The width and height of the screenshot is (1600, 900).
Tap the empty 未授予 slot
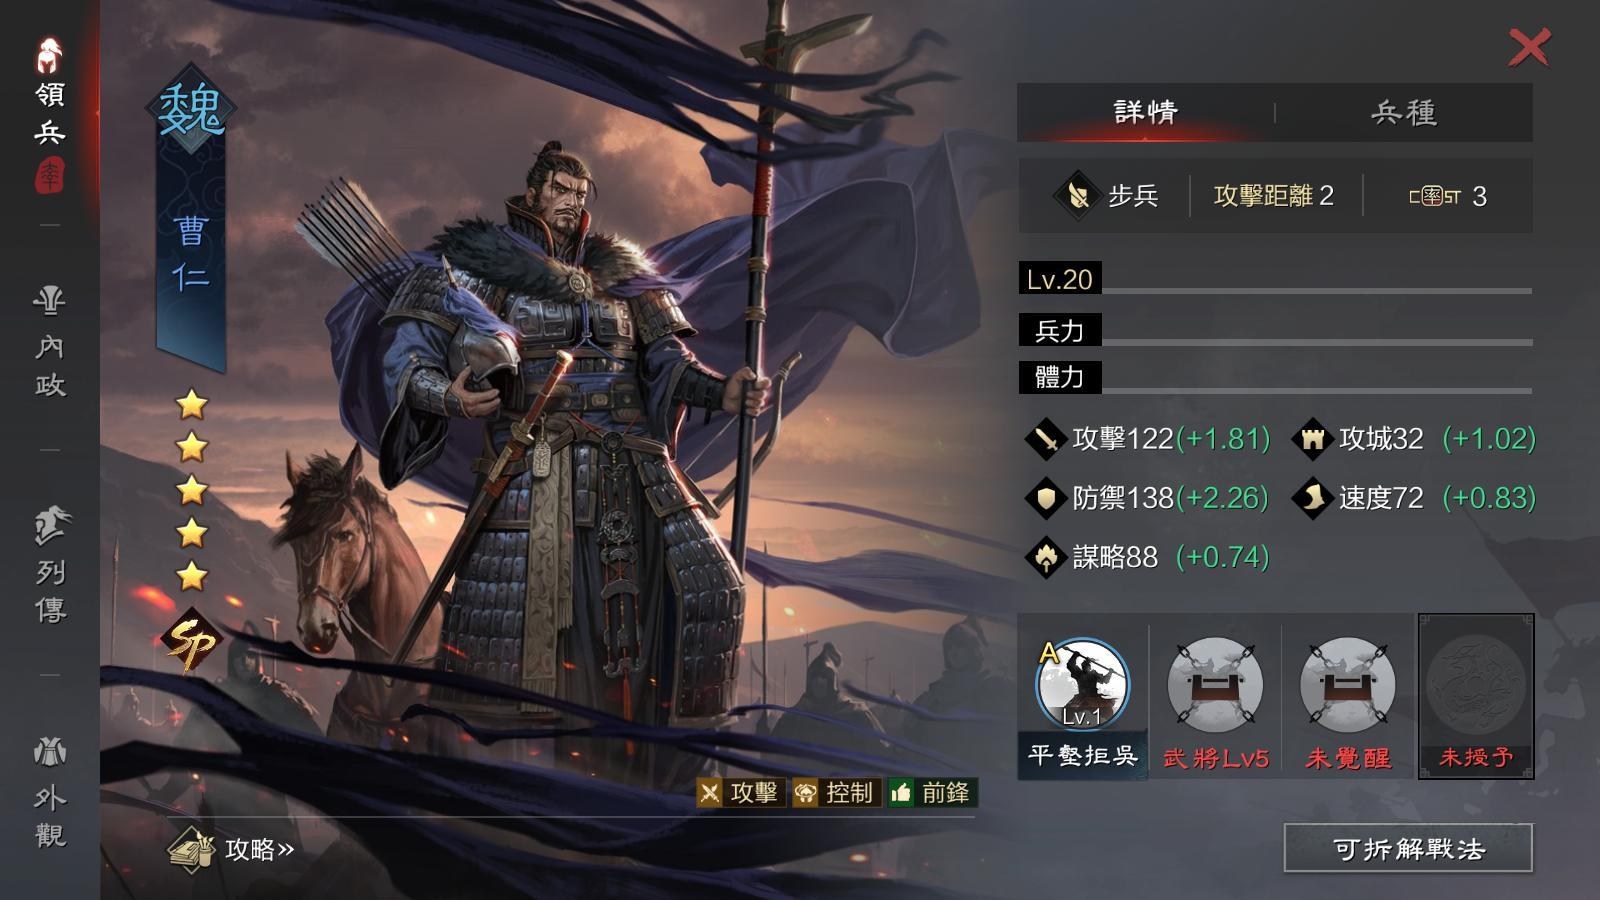(1476, 696)
